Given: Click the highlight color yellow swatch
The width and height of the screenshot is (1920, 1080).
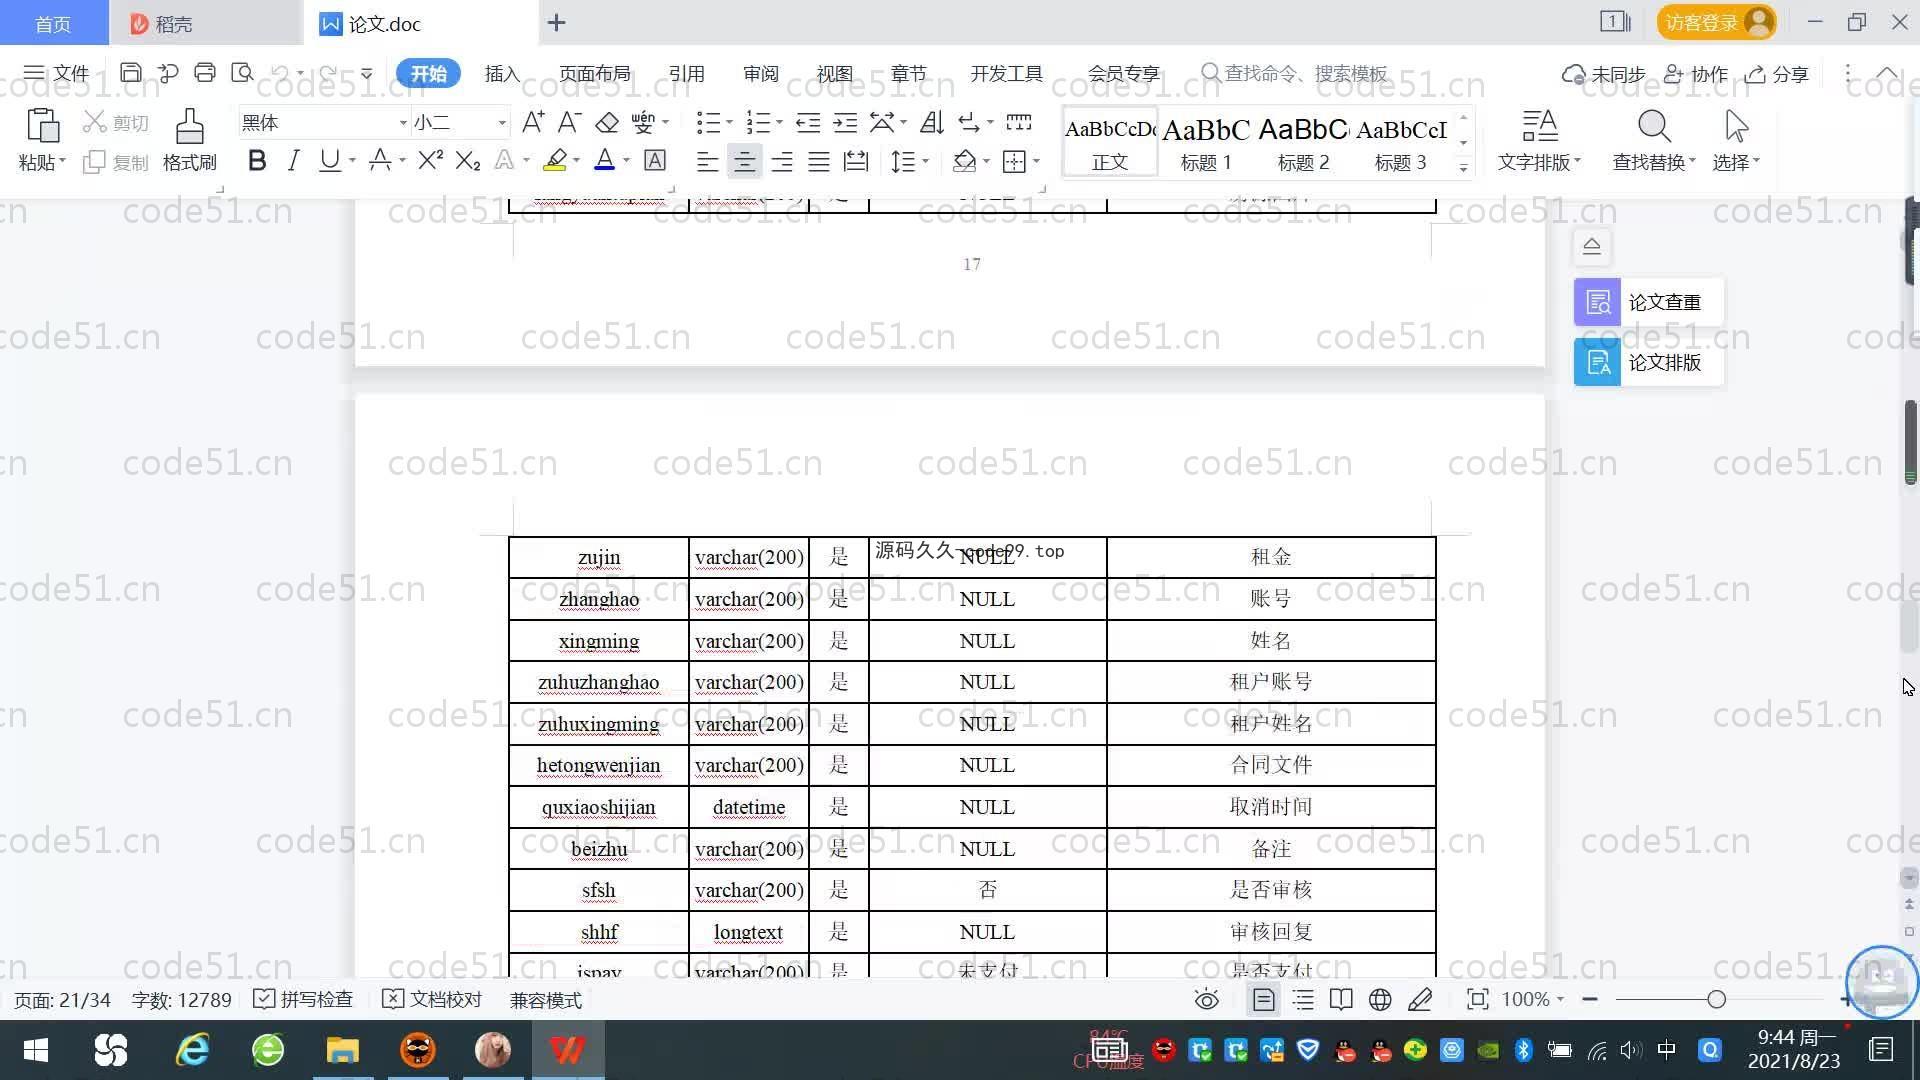Looking at the screenshot, I should [x=555, y=160].
